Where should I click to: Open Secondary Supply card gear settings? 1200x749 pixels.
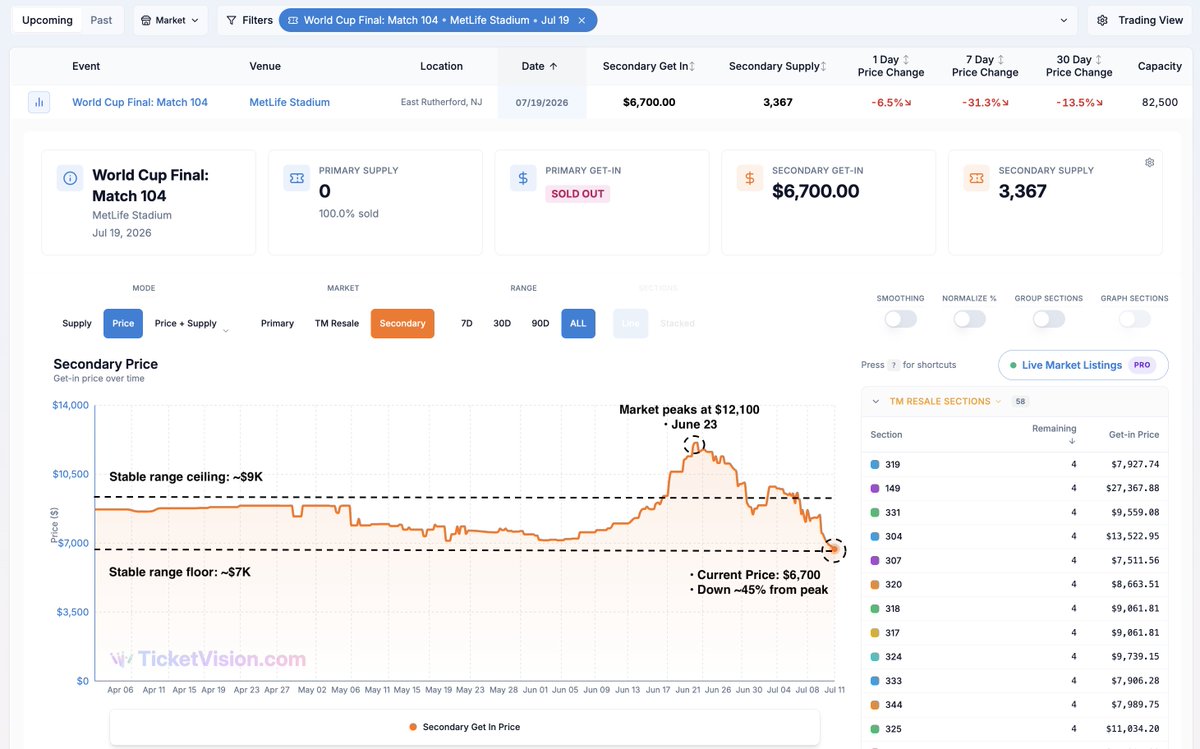coord(1150,162)
